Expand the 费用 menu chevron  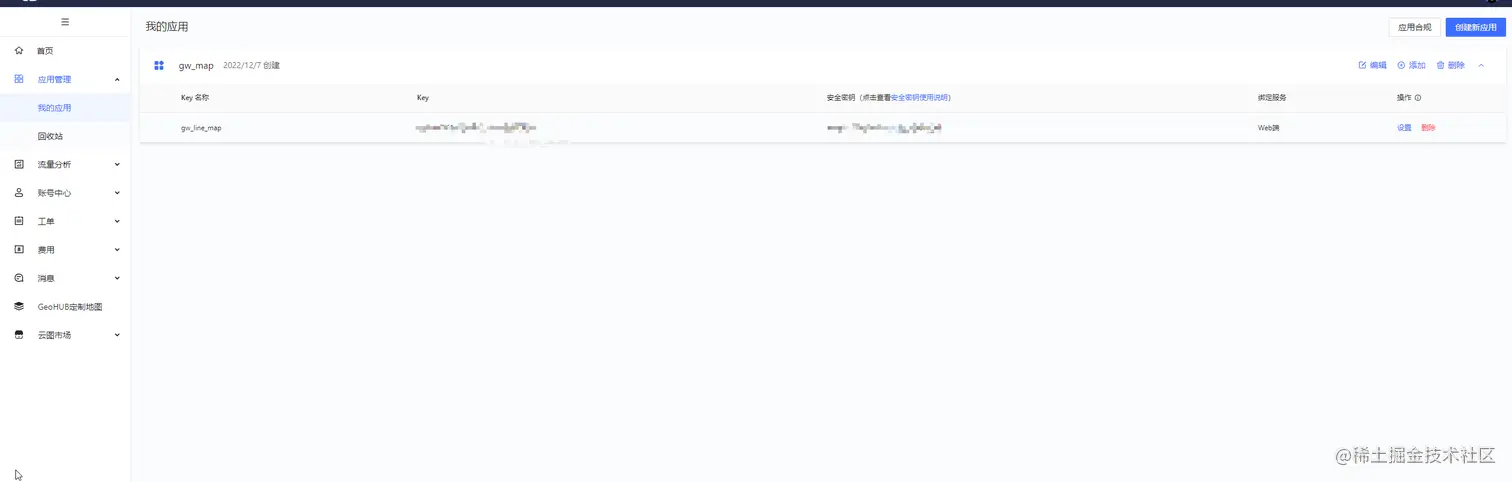point(117,250)
